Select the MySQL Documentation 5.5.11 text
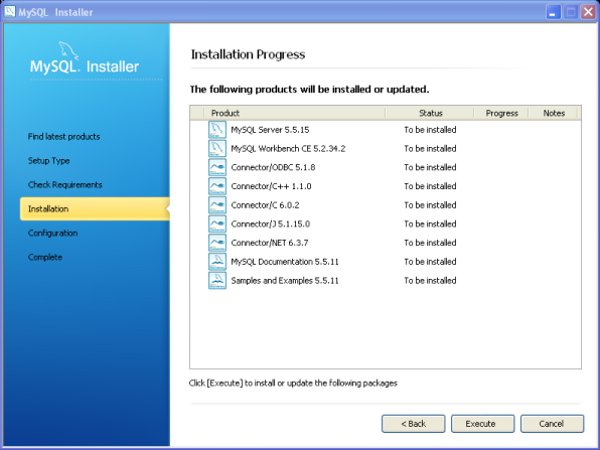 (285, 262)
